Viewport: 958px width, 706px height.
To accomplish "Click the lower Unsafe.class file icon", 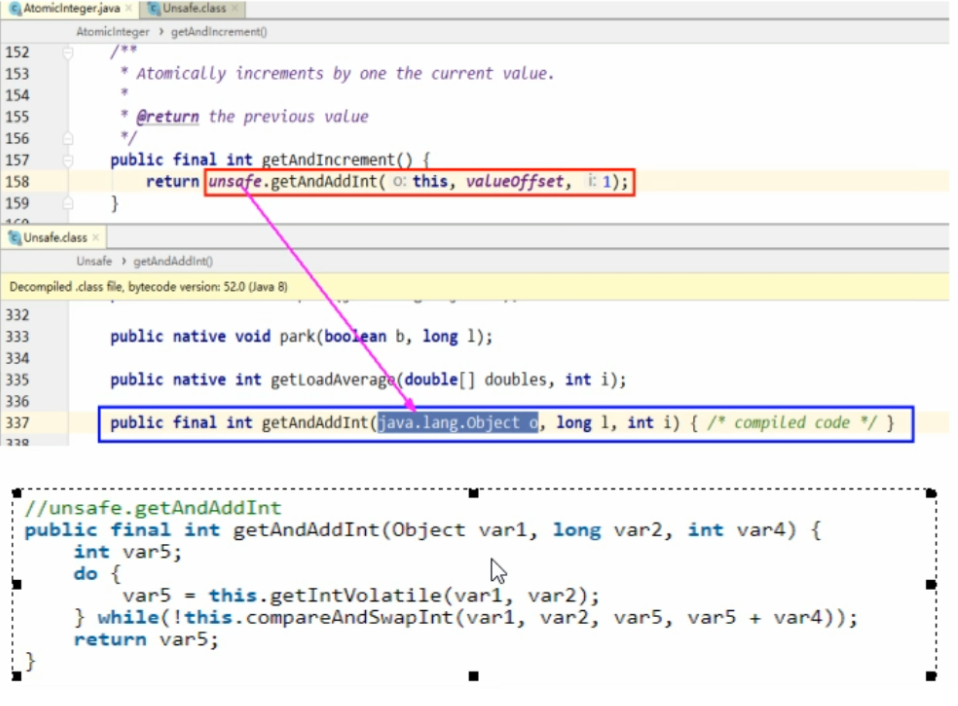I will click(15, 238).
